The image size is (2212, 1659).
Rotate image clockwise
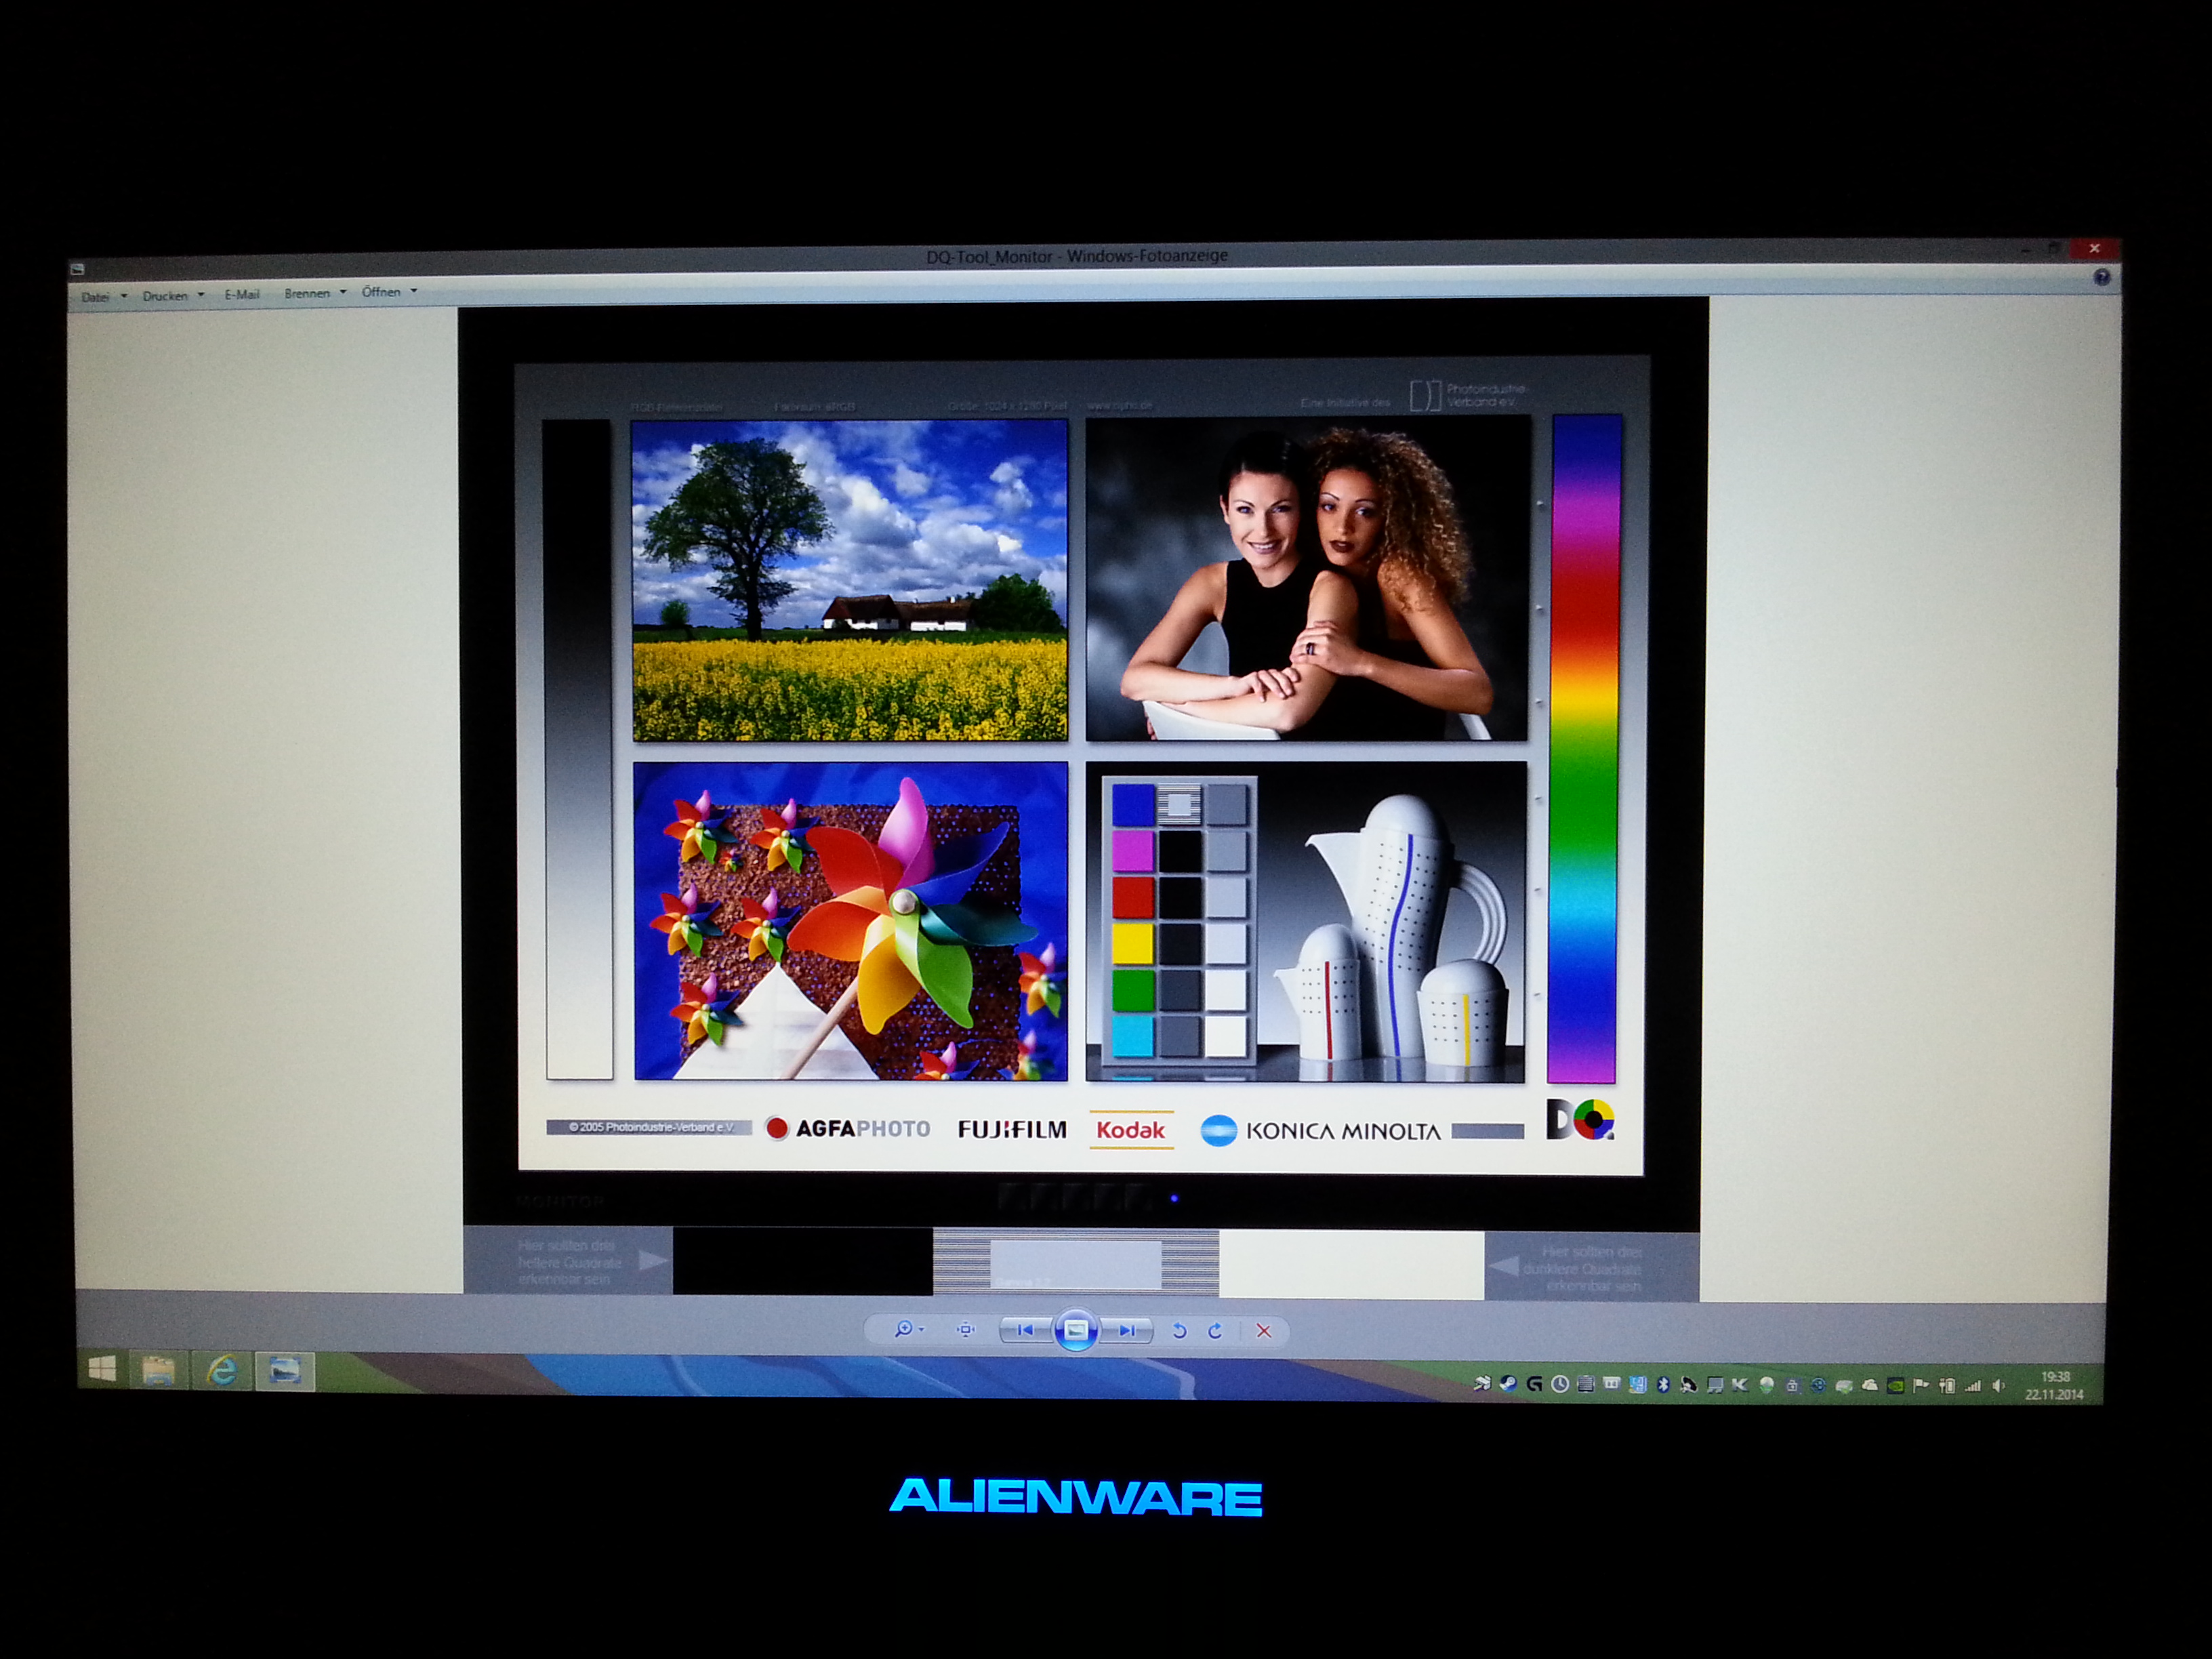point(1215,1331)
